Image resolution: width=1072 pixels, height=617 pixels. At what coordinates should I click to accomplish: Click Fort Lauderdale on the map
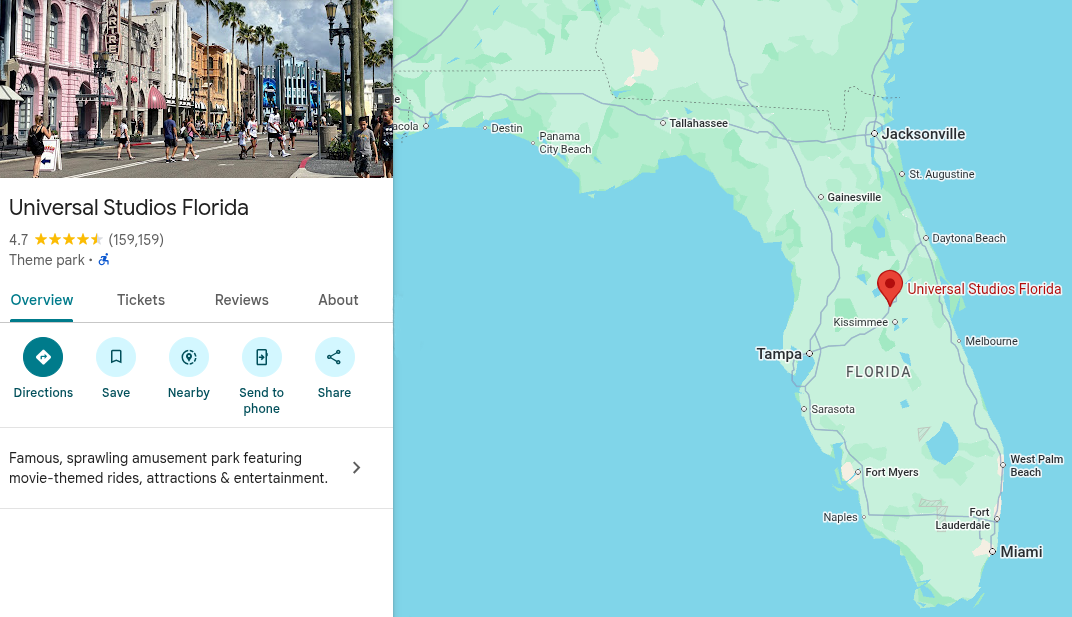963,518
